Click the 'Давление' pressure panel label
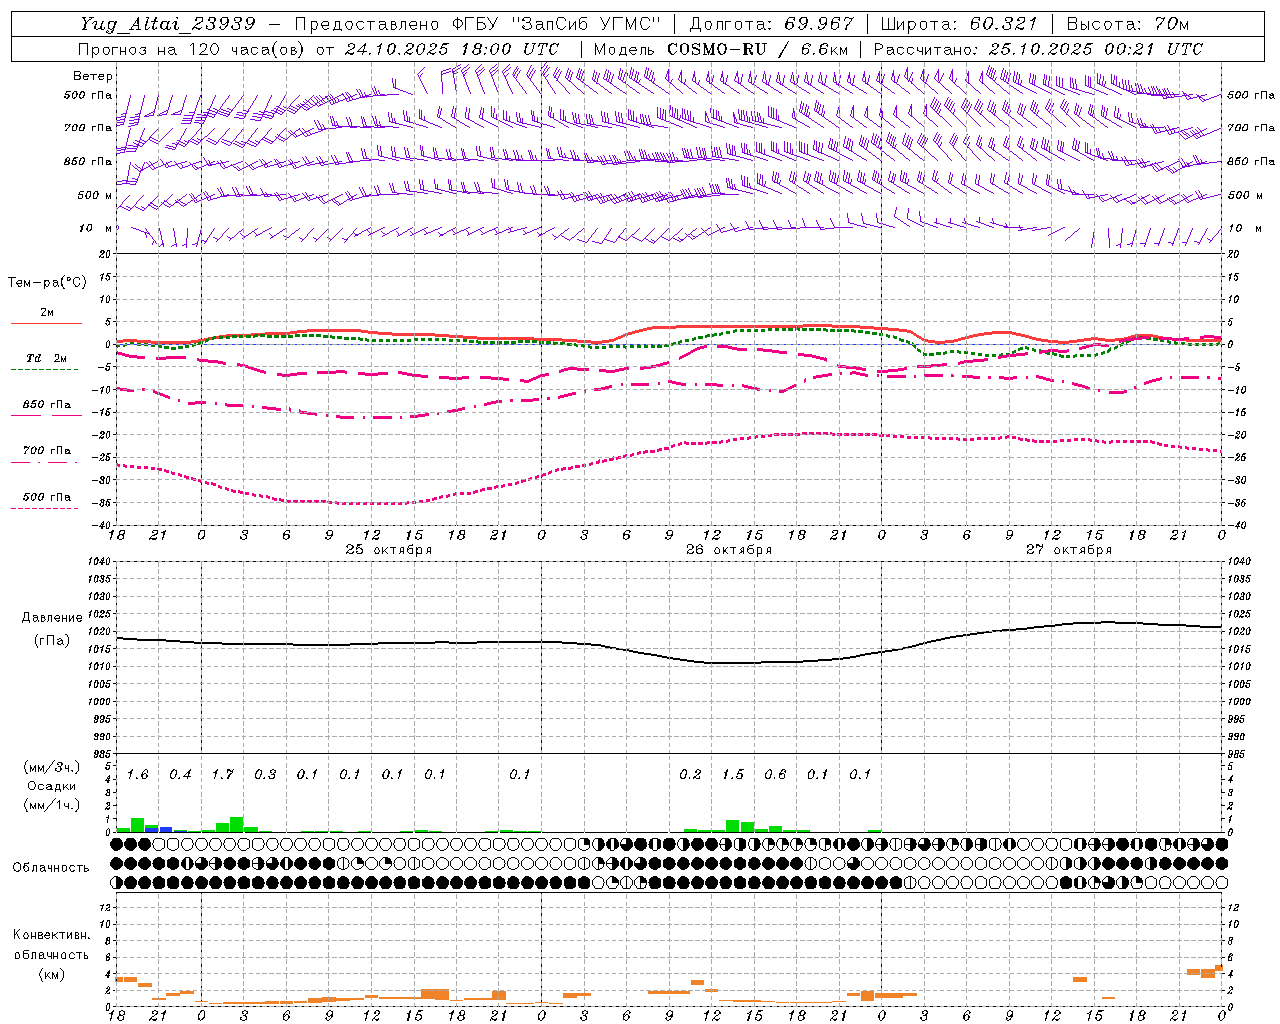Screen dimensions: 1280x1024 (x=52, y=618)
